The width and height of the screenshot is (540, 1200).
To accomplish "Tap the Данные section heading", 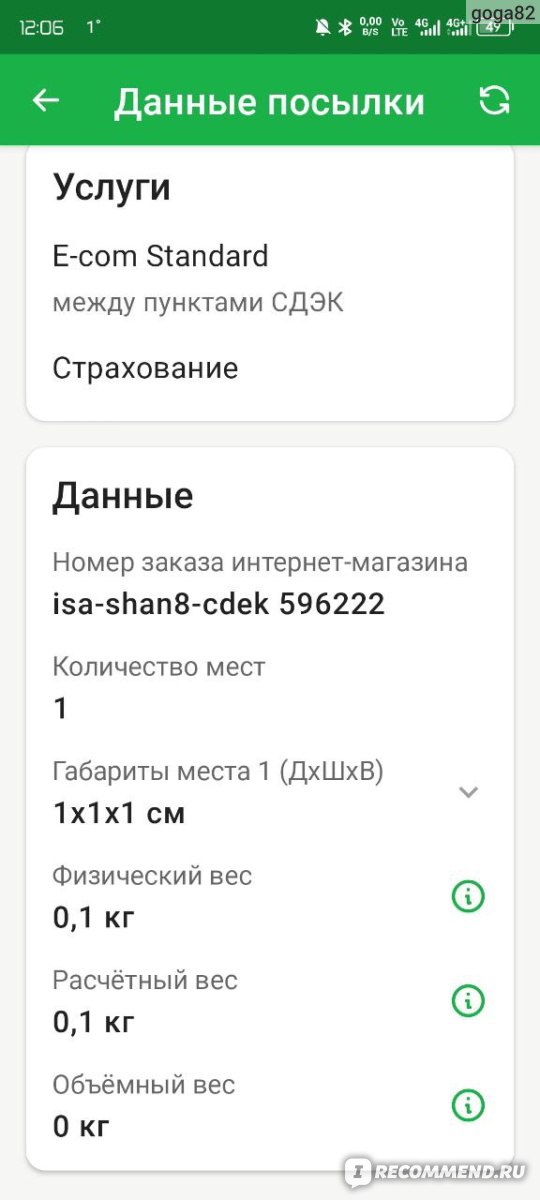I will (x=122, y=495).
